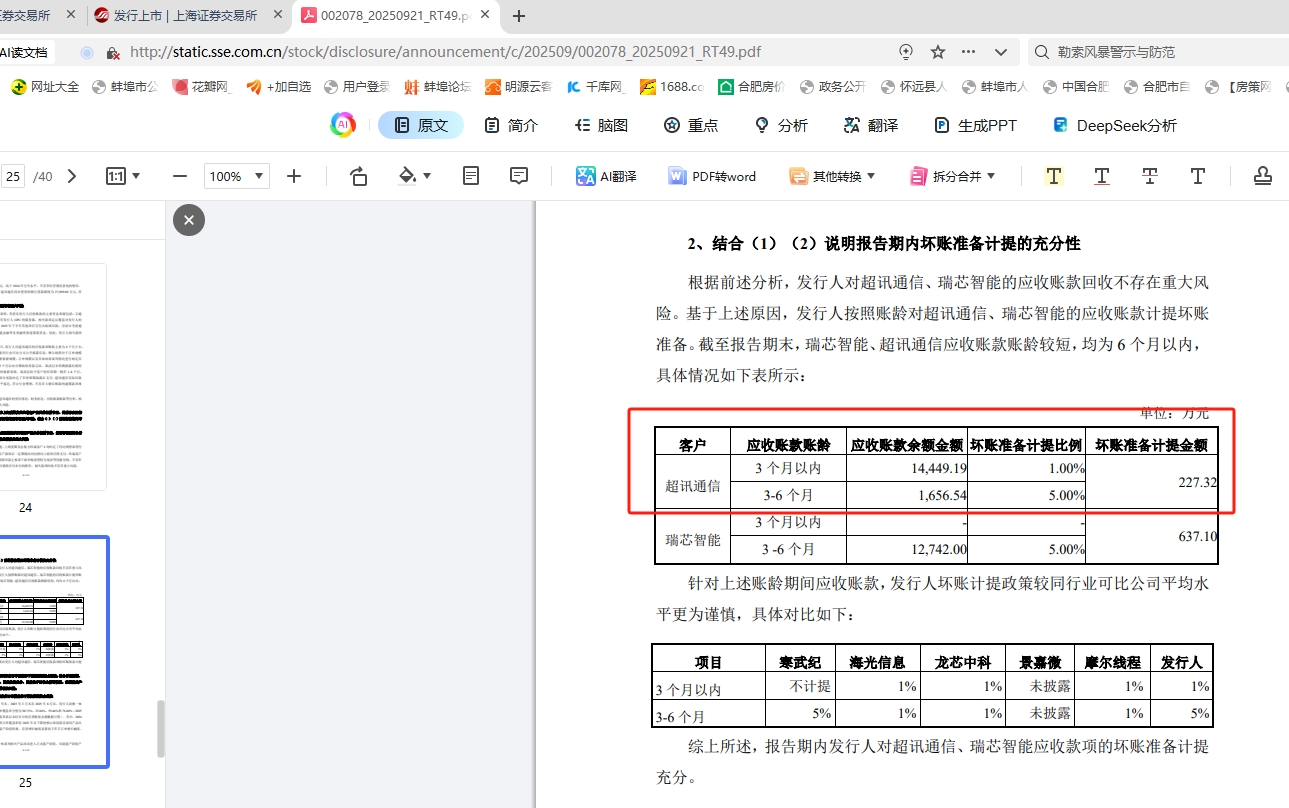
Task: Select the plain text T tool
Action: tap(1197, 176)
